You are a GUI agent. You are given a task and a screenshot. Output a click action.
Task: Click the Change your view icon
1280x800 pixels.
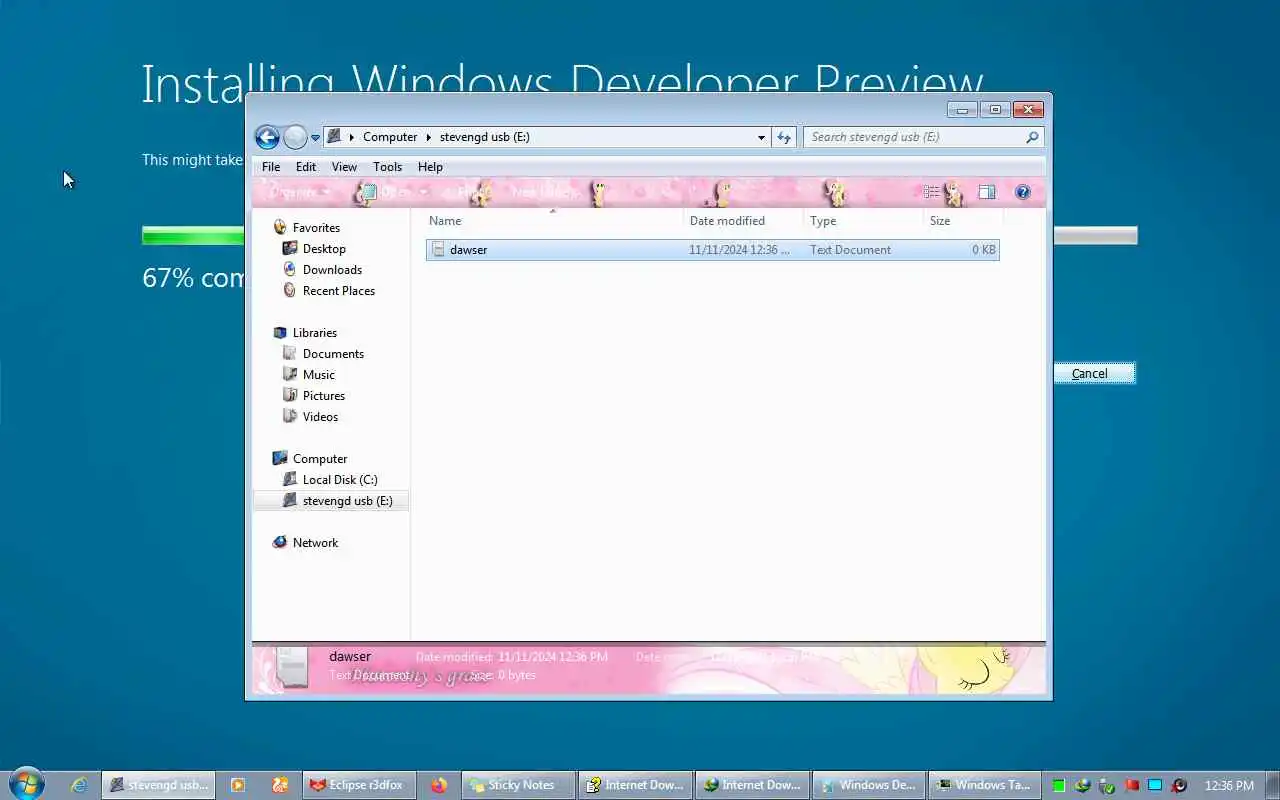pos(931,192)
